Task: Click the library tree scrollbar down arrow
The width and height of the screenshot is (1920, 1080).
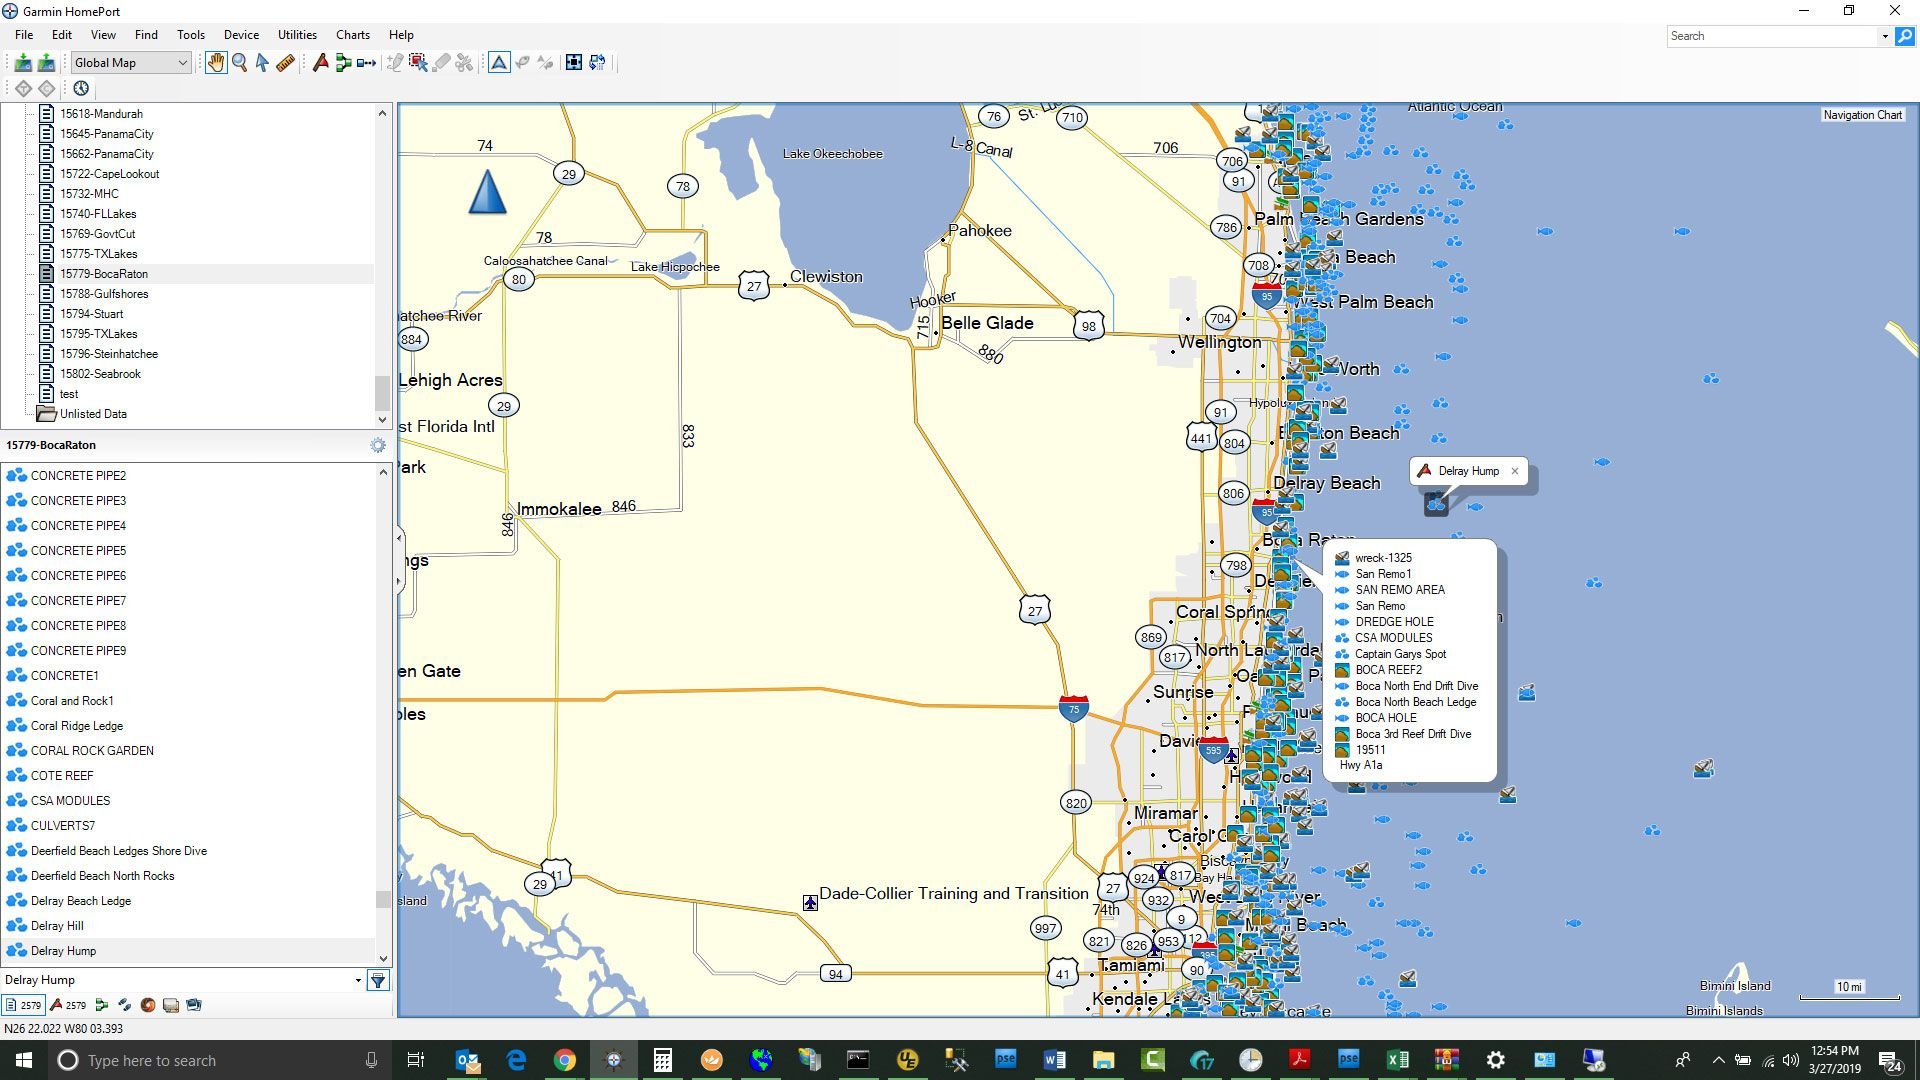Action: coord(382,420)
